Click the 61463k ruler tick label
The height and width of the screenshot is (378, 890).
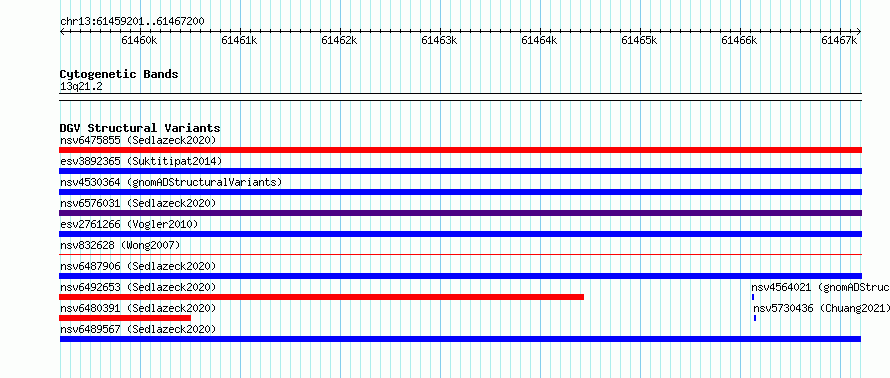(x=439, y=40)
